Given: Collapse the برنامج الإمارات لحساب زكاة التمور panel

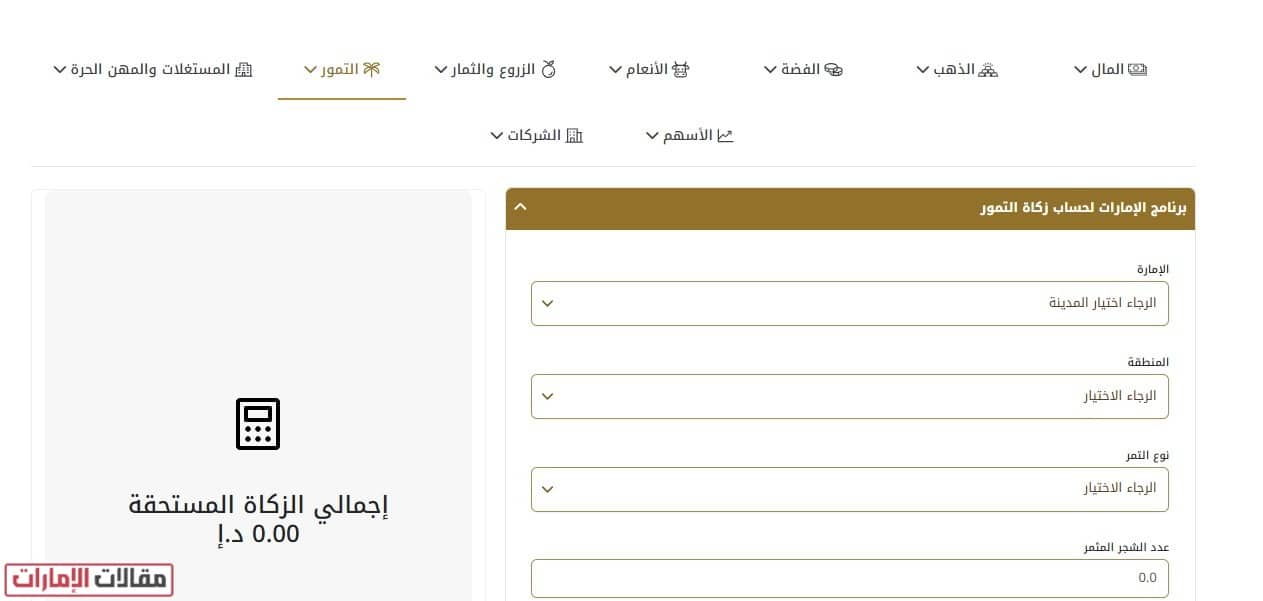Looking at the screenshot, I should pos(520,207).
